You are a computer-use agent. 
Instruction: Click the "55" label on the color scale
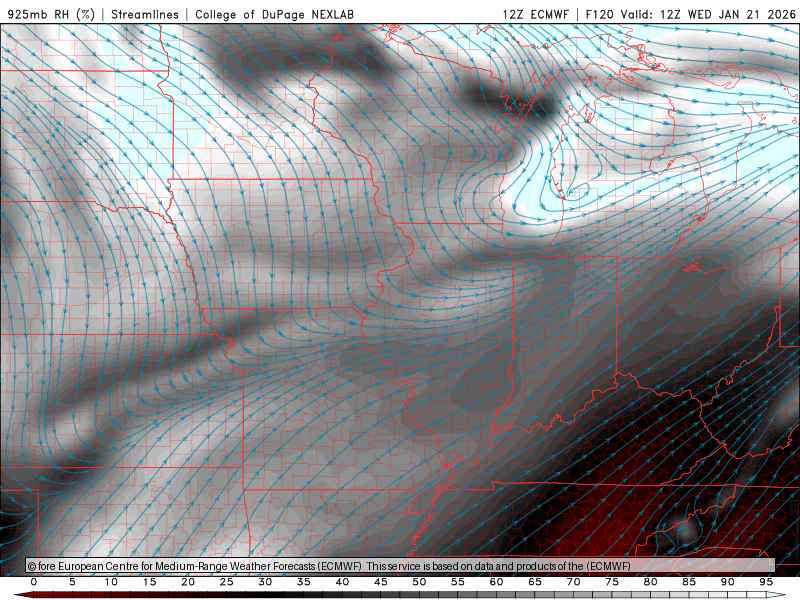pos(458,582)
